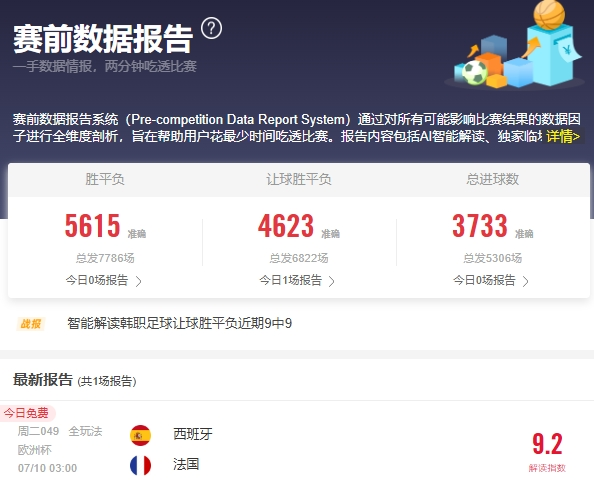
Task: Switch to the 胜平负 tab
Action: 105,179
